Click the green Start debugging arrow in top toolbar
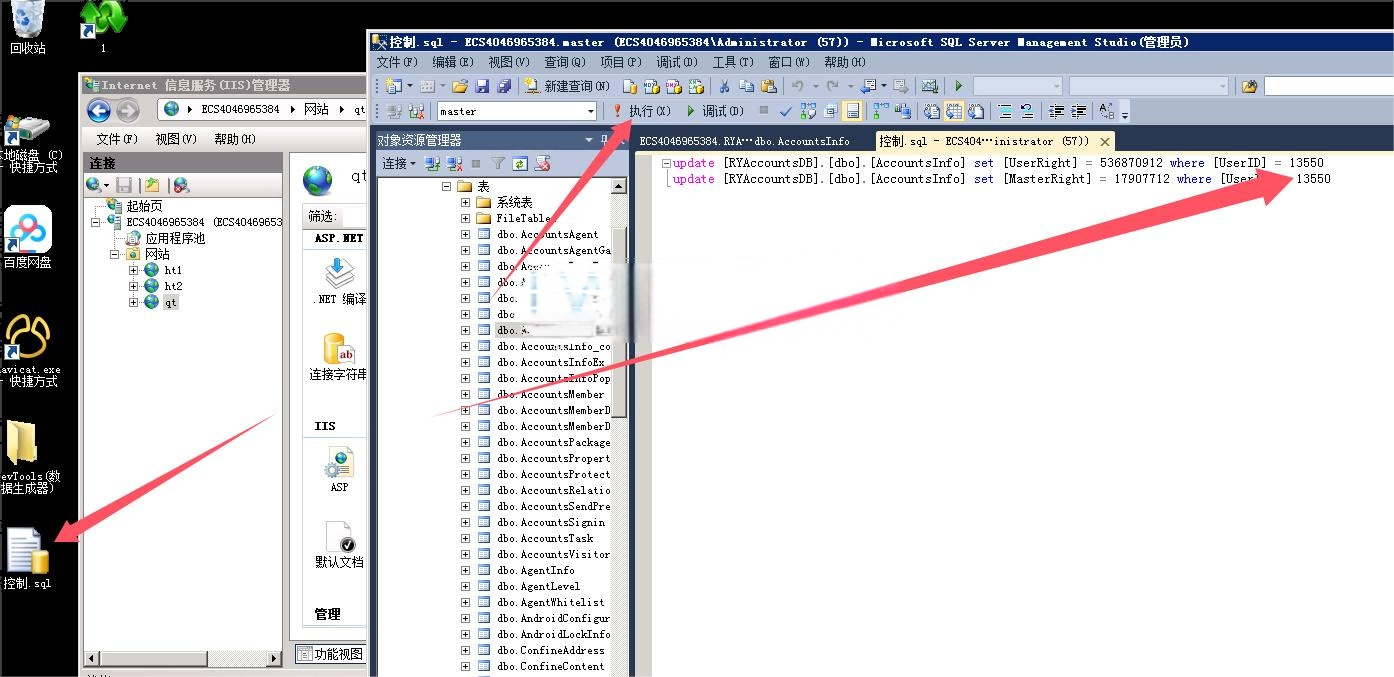Image resolution: width=1394 pixels, height=677 pixels. pos(958,86)
